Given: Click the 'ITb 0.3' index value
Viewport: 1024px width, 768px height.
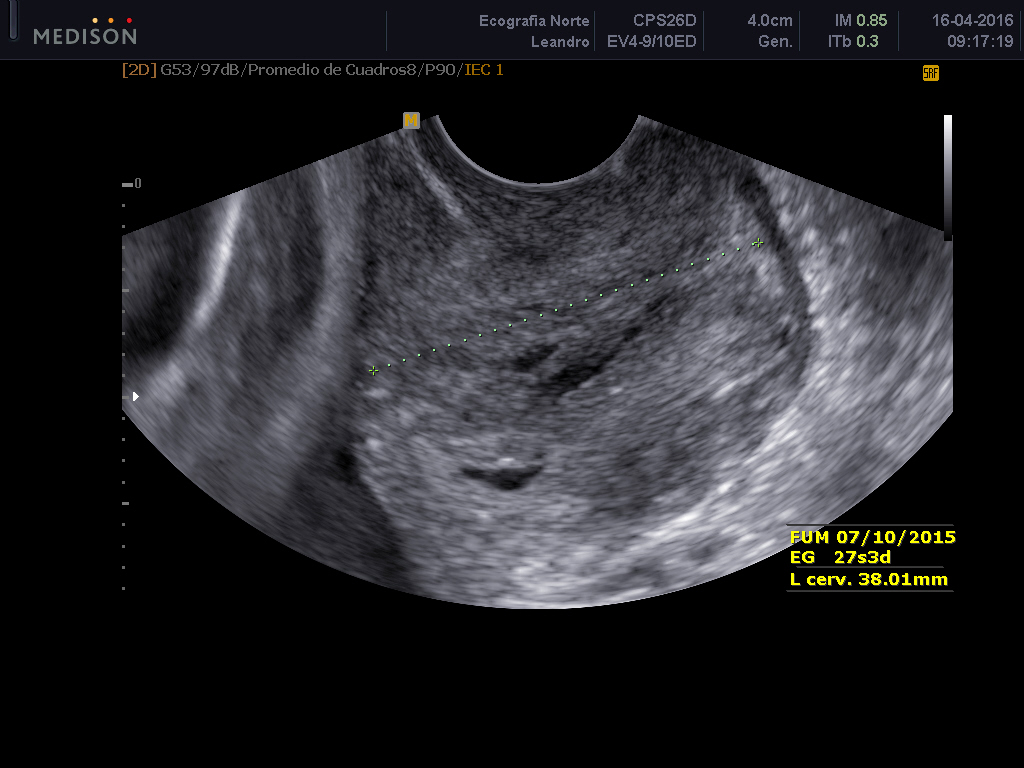Looking at the screenshot, I should (x=853, y=41).
